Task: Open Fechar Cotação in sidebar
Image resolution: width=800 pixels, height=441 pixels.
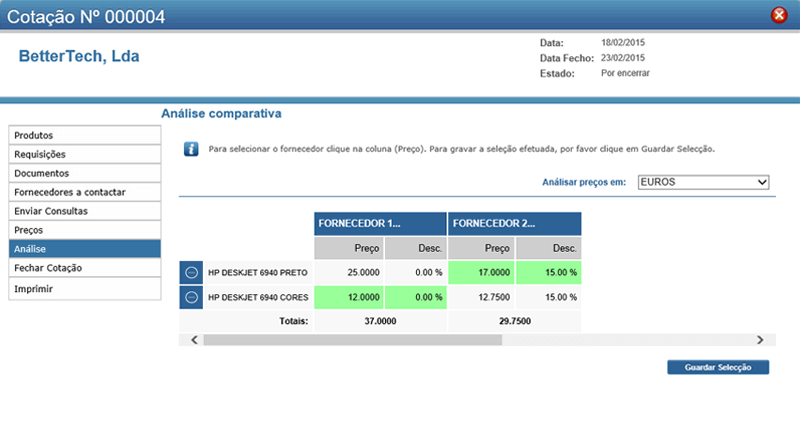Action: point(85,267)
